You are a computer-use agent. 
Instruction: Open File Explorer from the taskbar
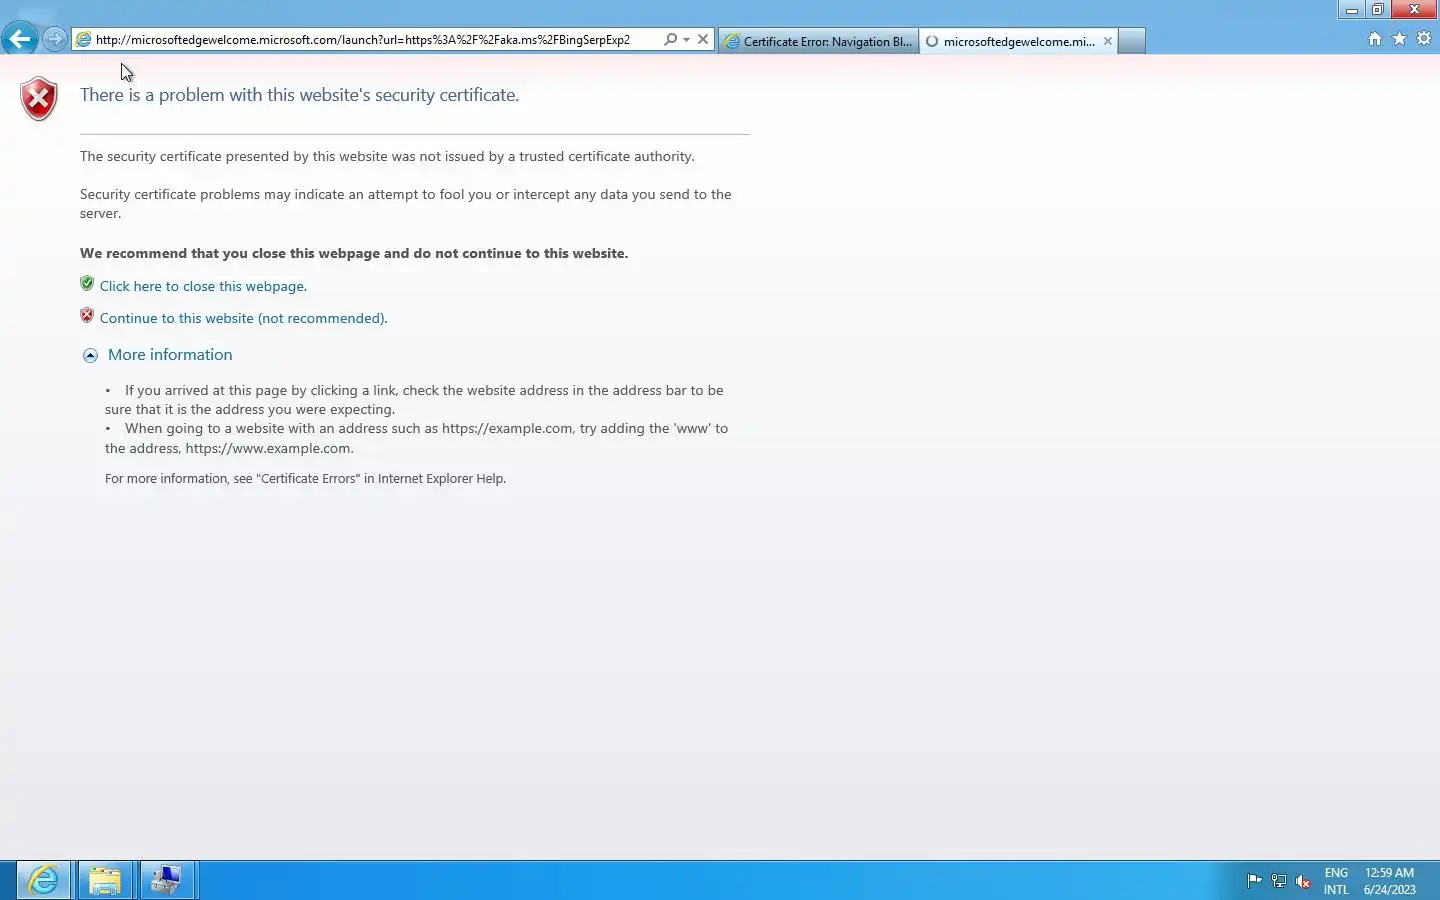coord(105,880)
